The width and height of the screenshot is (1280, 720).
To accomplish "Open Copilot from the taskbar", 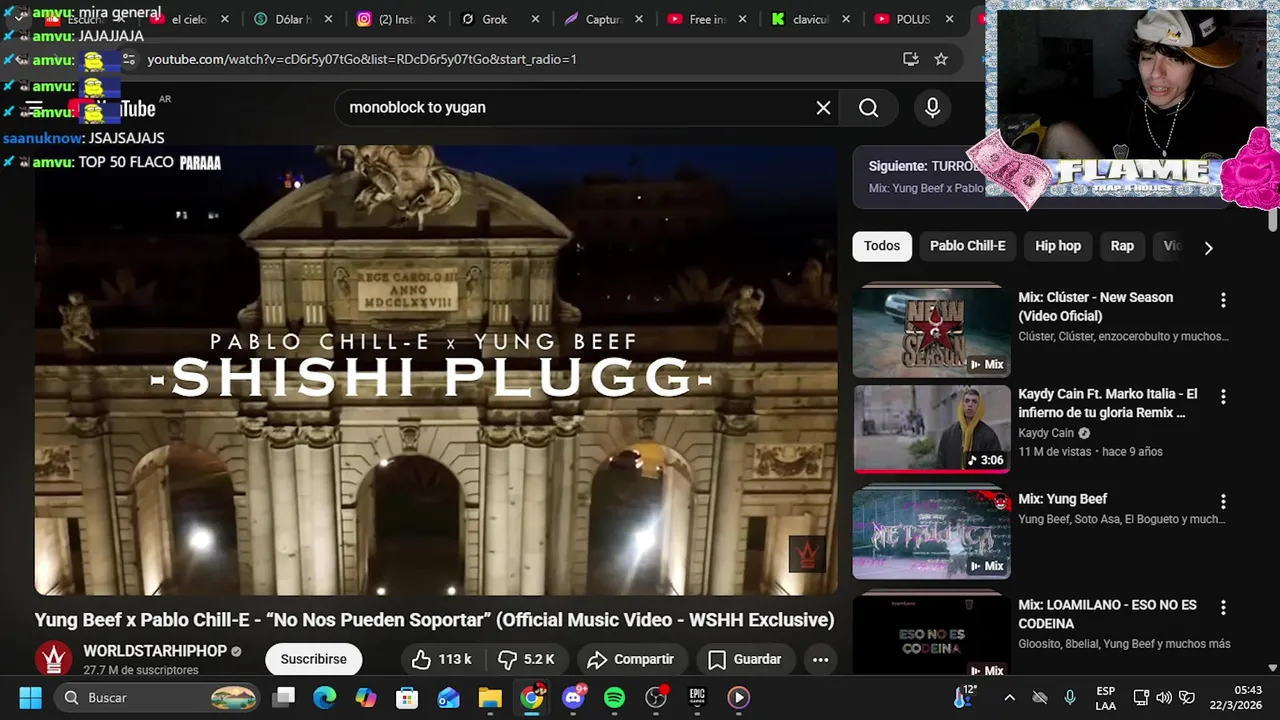I will (366, 697).
